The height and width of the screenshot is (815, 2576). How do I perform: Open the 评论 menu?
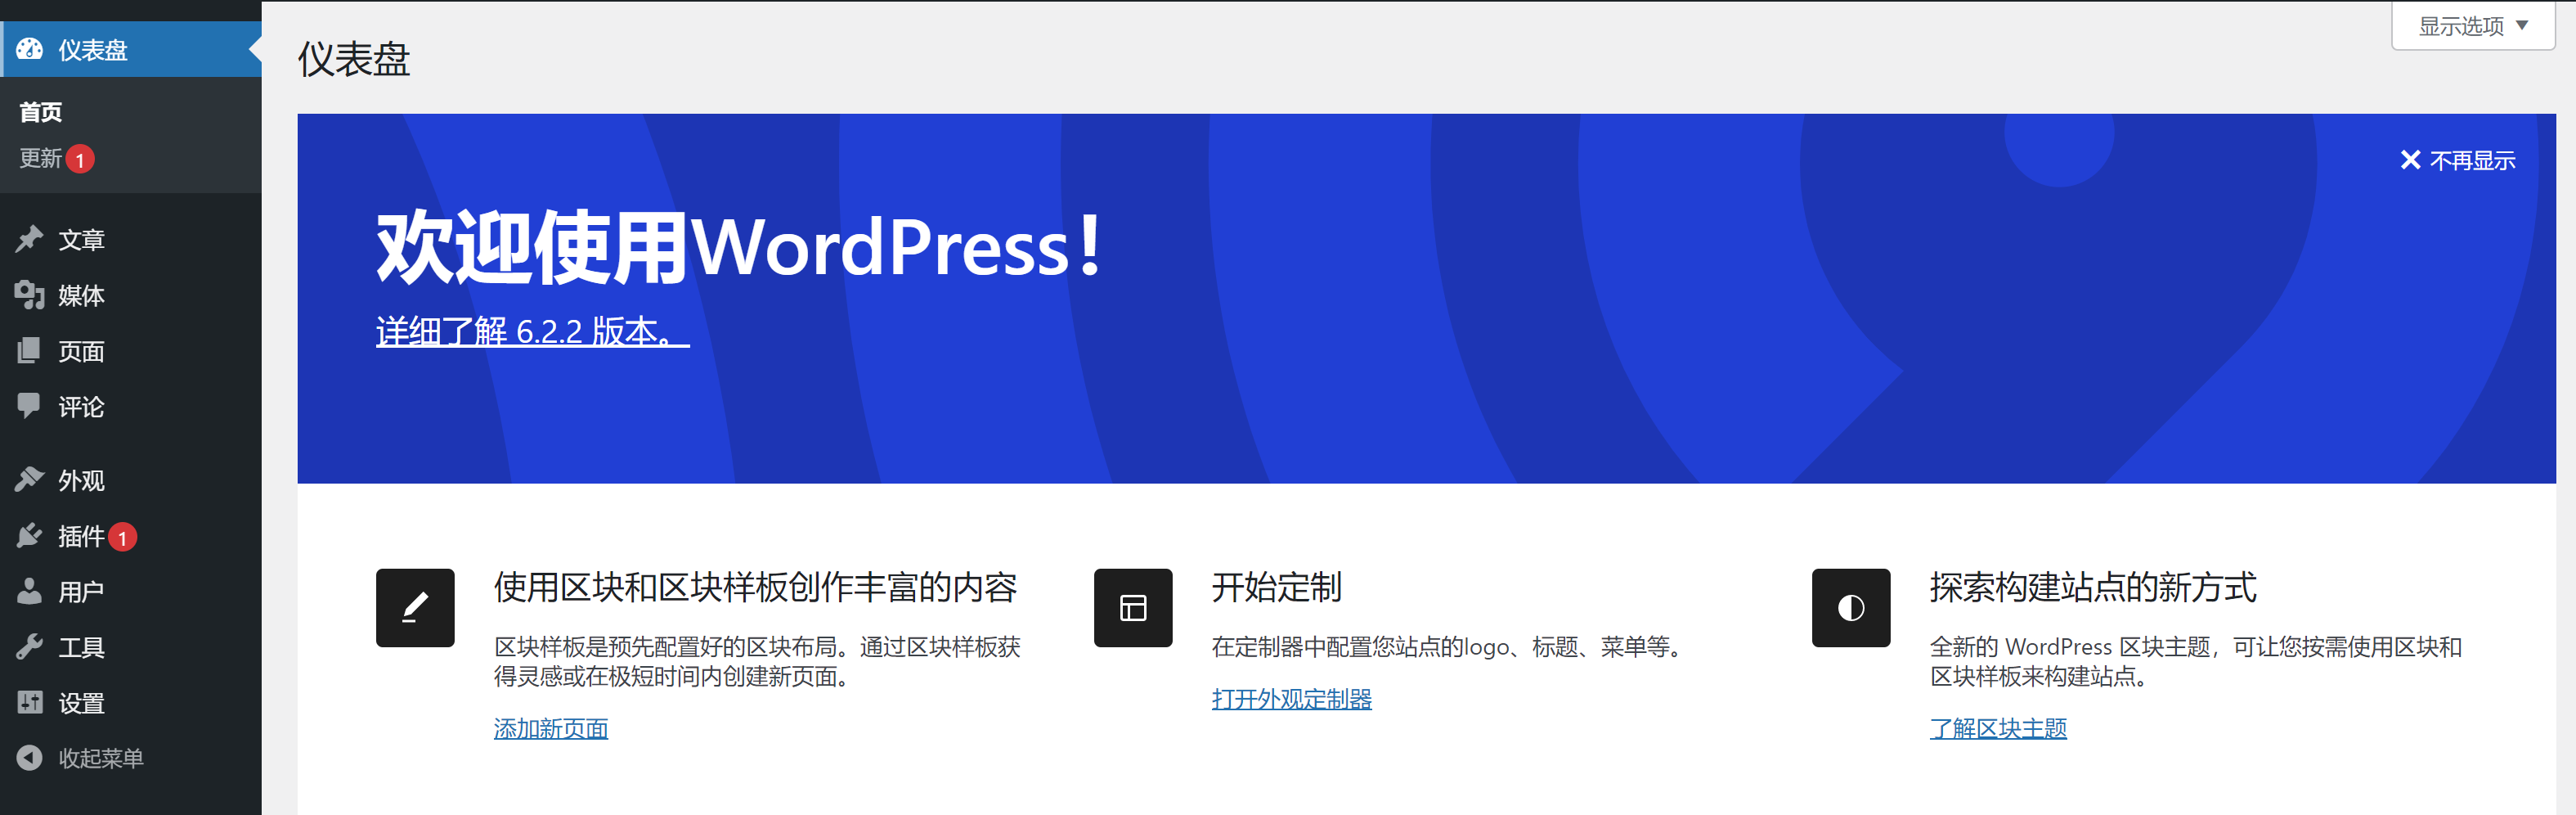click(x=131, y=407)
